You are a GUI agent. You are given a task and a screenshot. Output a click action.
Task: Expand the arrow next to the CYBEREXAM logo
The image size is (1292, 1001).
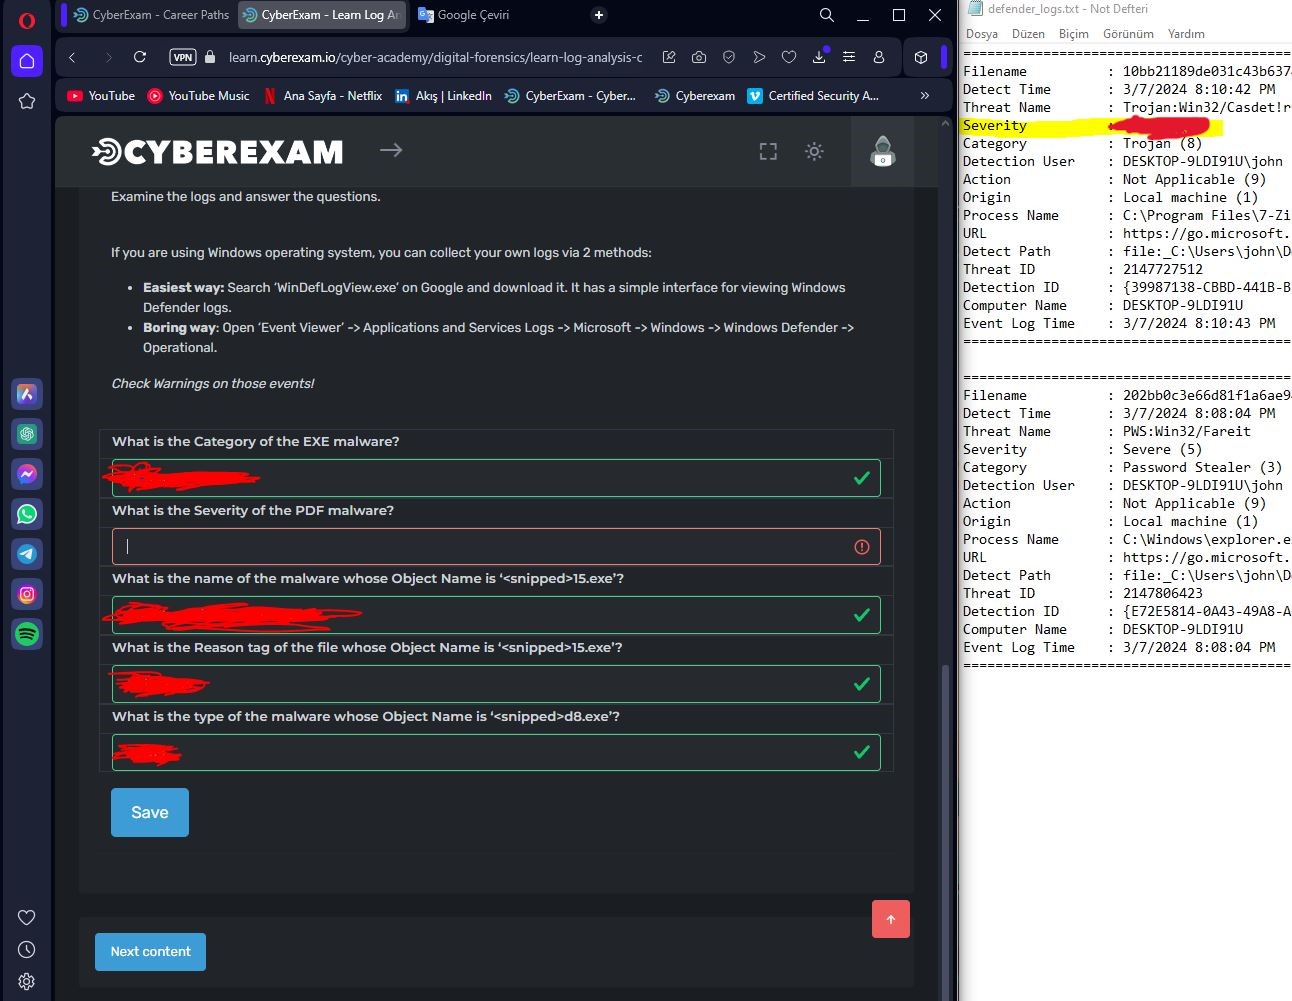coord(390,150)
